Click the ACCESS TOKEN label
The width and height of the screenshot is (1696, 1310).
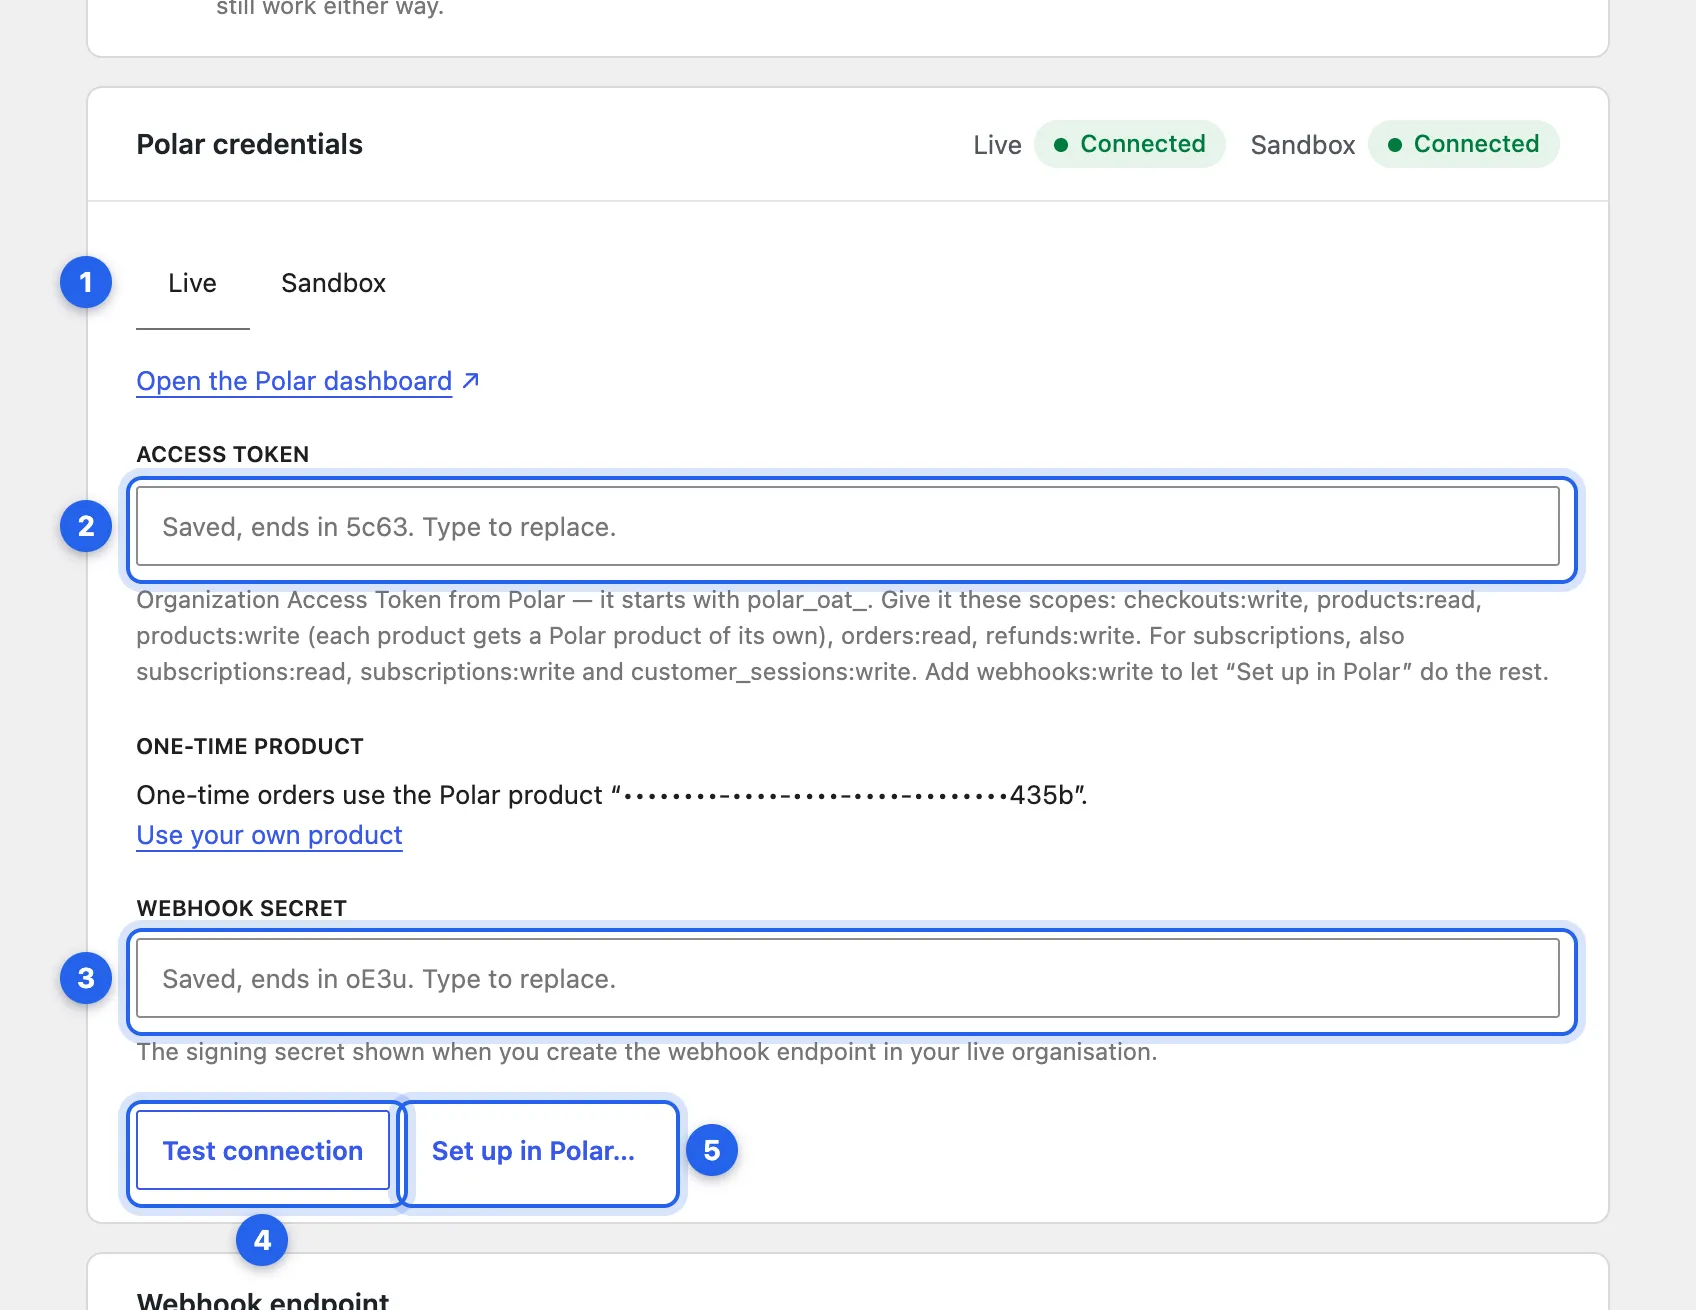point(223,454)
